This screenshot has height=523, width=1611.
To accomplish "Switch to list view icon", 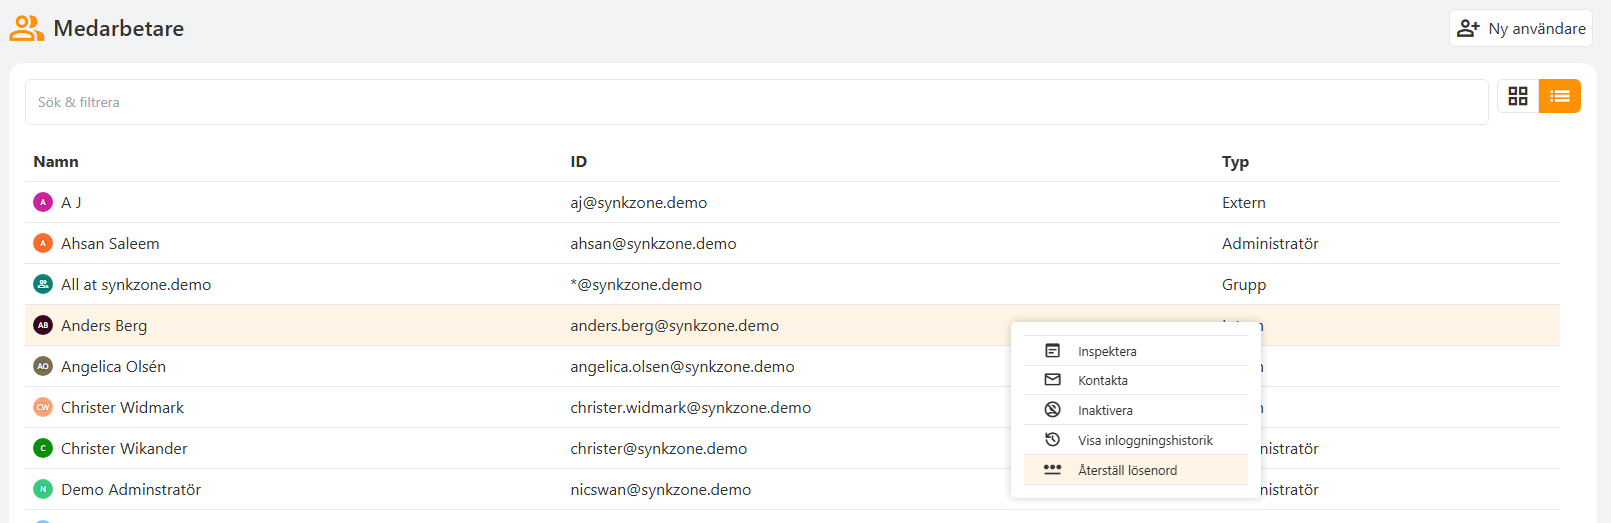I will pyautogui.click(x=1560, y=96).
